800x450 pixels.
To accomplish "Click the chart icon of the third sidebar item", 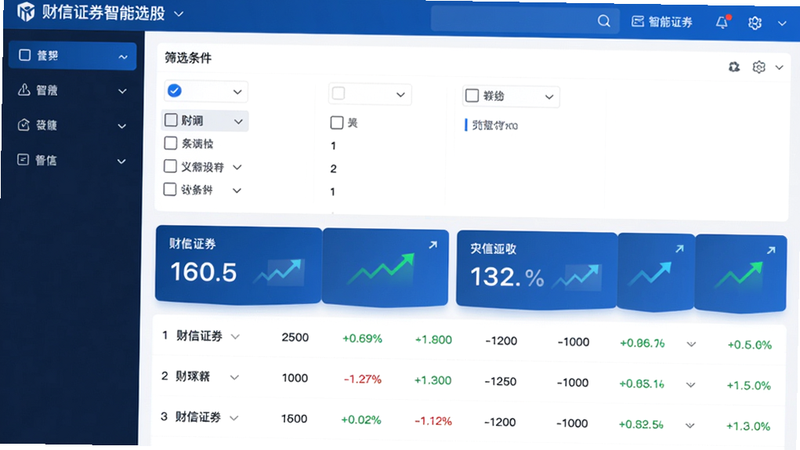I will tap(23, 125).
